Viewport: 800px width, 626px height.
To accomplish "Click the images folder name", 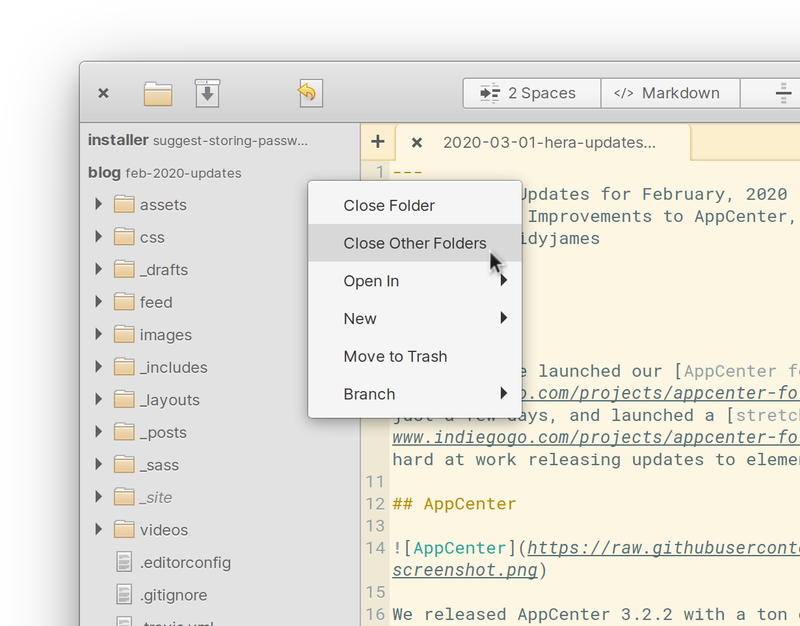I will coord(166,335).
